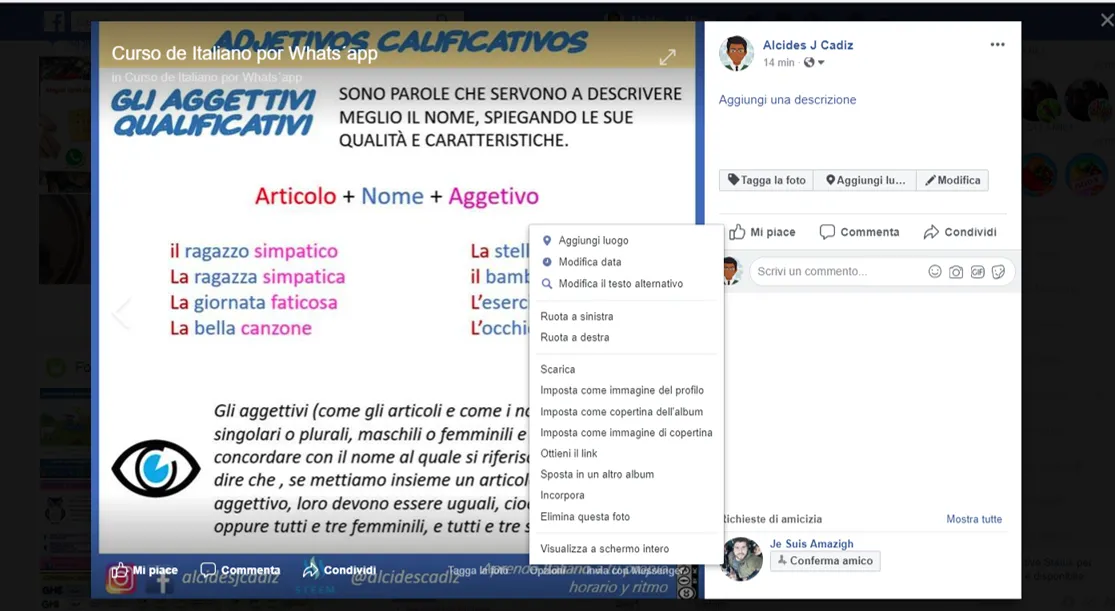
Task: Close the photo viewer with X
Action: (x=1106, y=21)
